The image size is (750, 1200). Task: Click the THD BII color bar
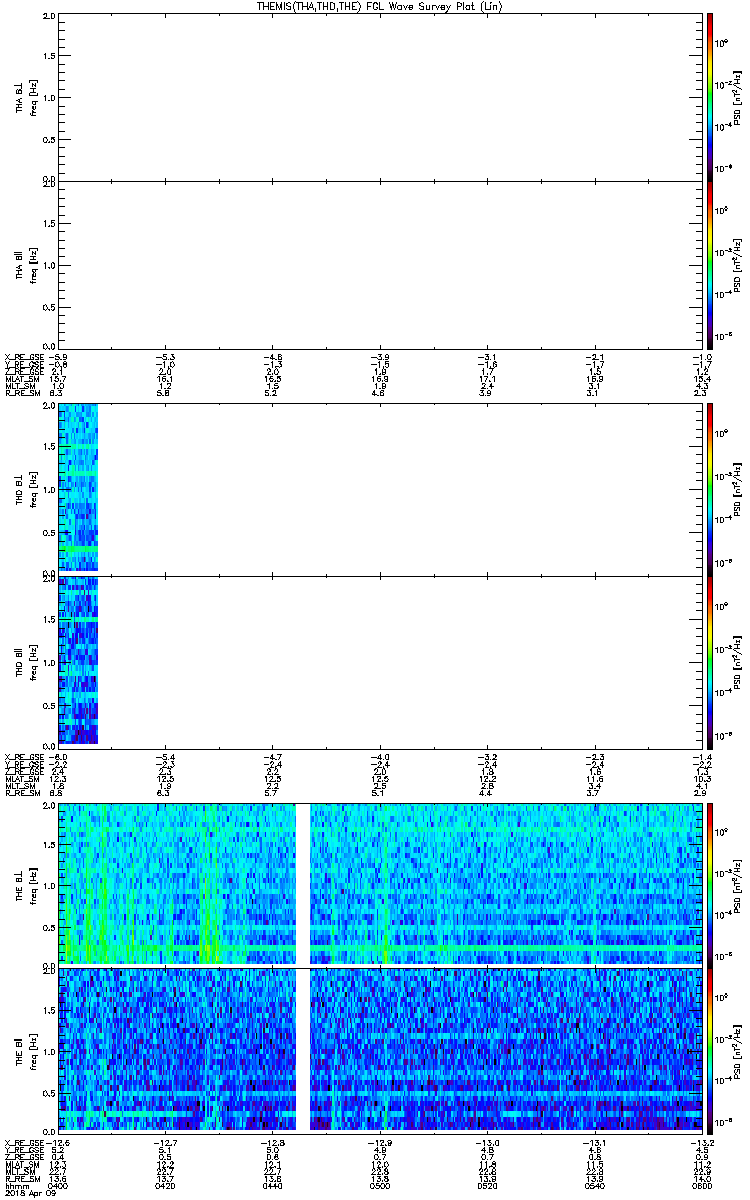click(710, 661)
